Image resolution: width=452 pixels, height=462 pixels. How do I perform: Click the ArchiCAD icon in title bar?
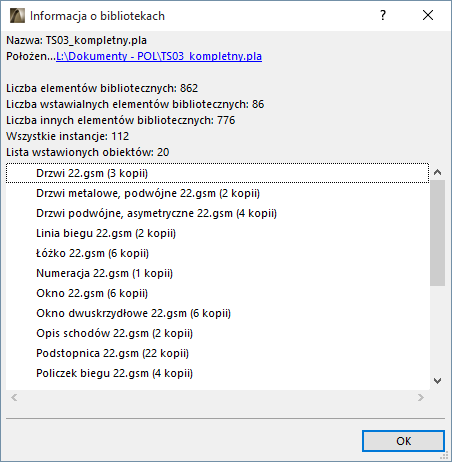point(17,16)
